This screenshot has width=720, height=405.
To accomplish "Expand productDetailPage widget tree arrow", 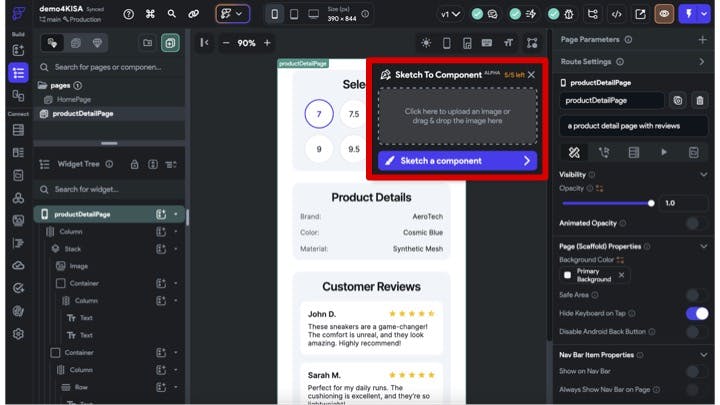I will click(176, 214).
